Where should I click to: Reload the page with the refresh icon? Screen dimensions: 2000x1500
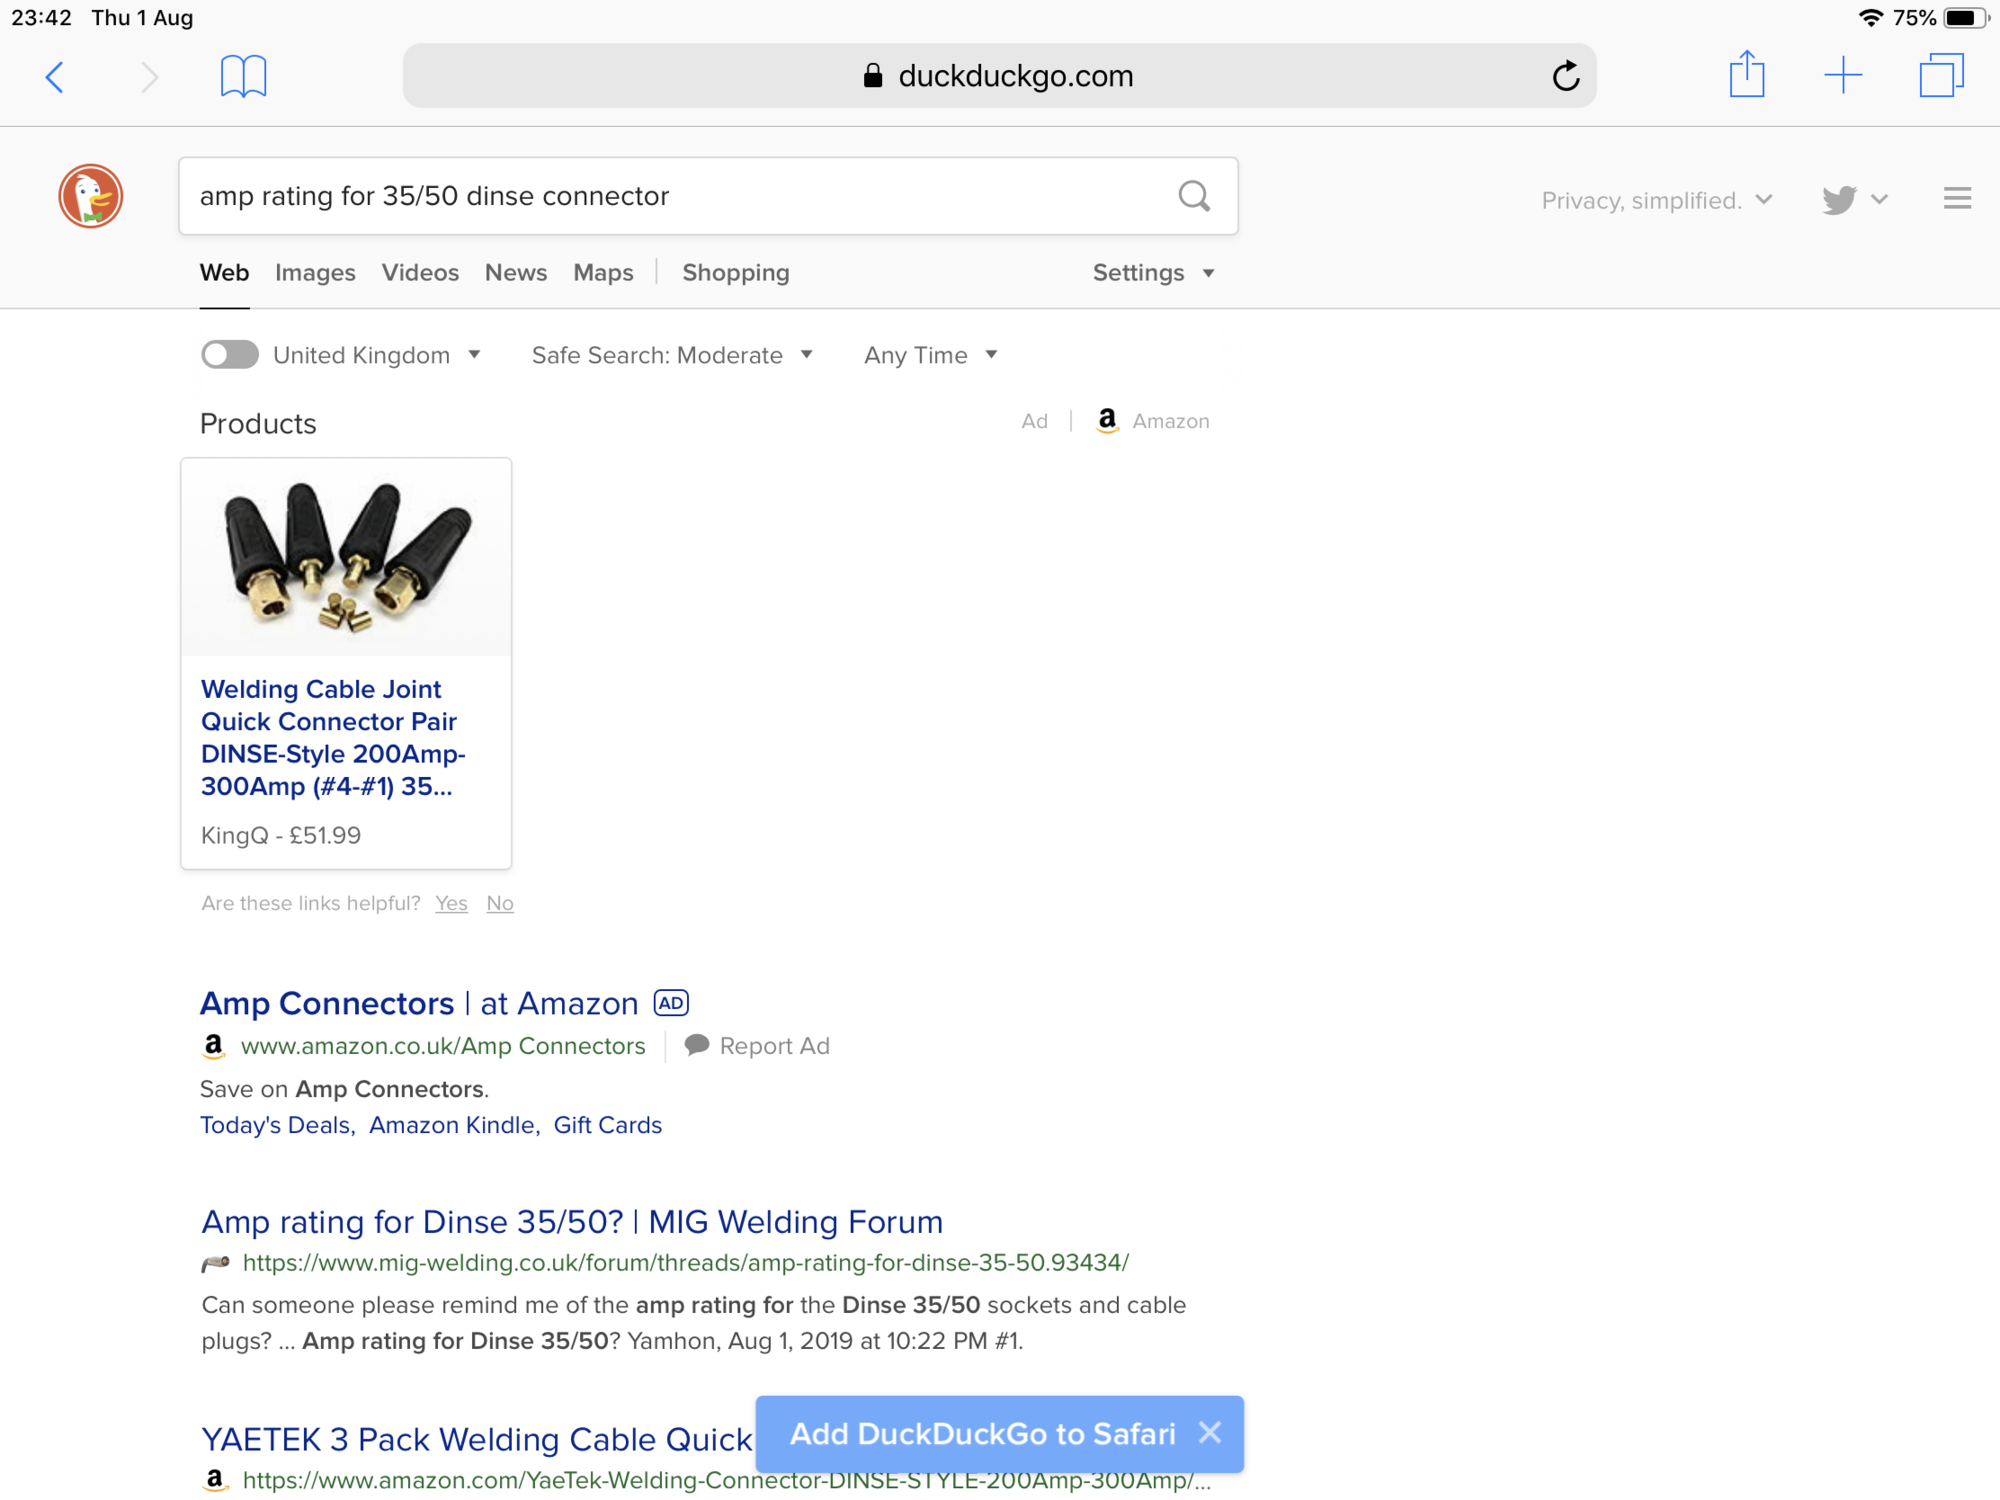tap(1566, 75)
